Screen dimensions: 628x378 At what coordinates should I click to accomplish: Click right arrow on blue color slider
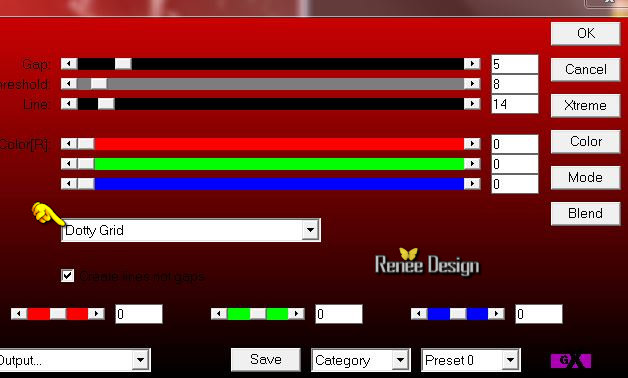coord(472,183)
